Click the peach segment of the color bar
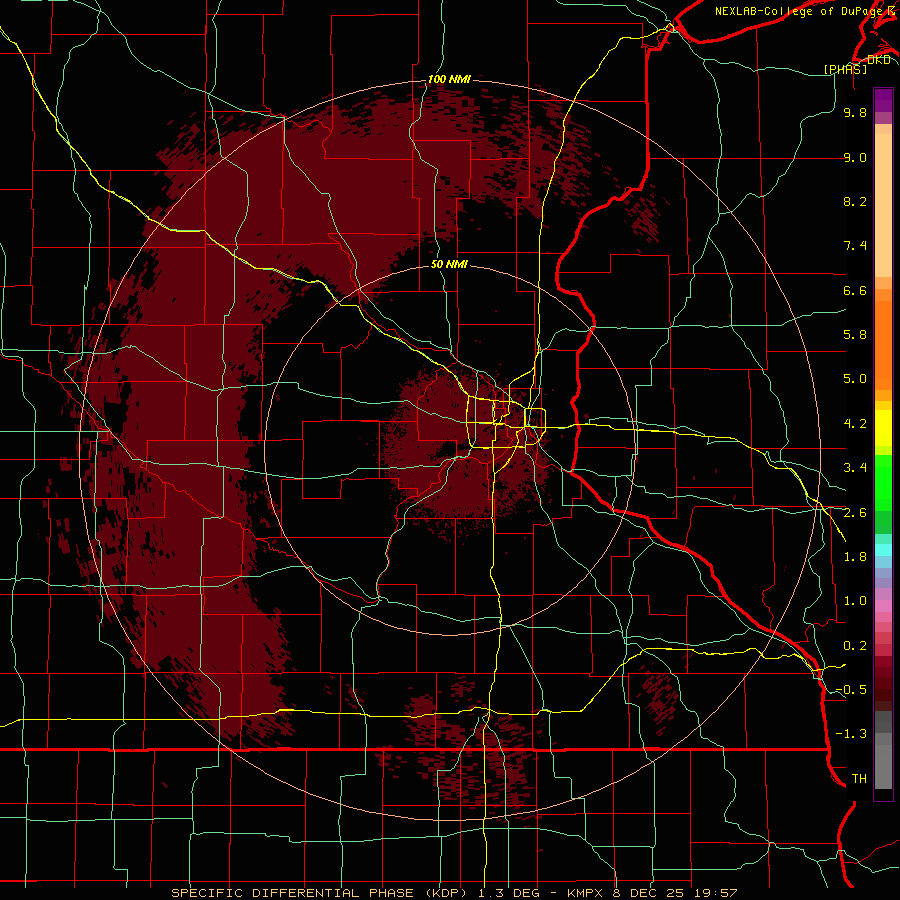Image resolution: width=900 pixels, height=900 pixels. point(883,205)
